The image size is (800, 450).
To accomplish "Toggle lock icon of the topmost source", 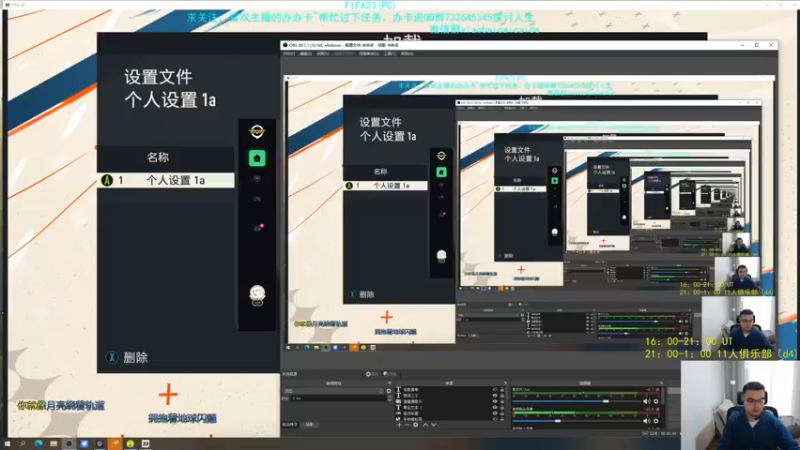I will pos(502,389).
